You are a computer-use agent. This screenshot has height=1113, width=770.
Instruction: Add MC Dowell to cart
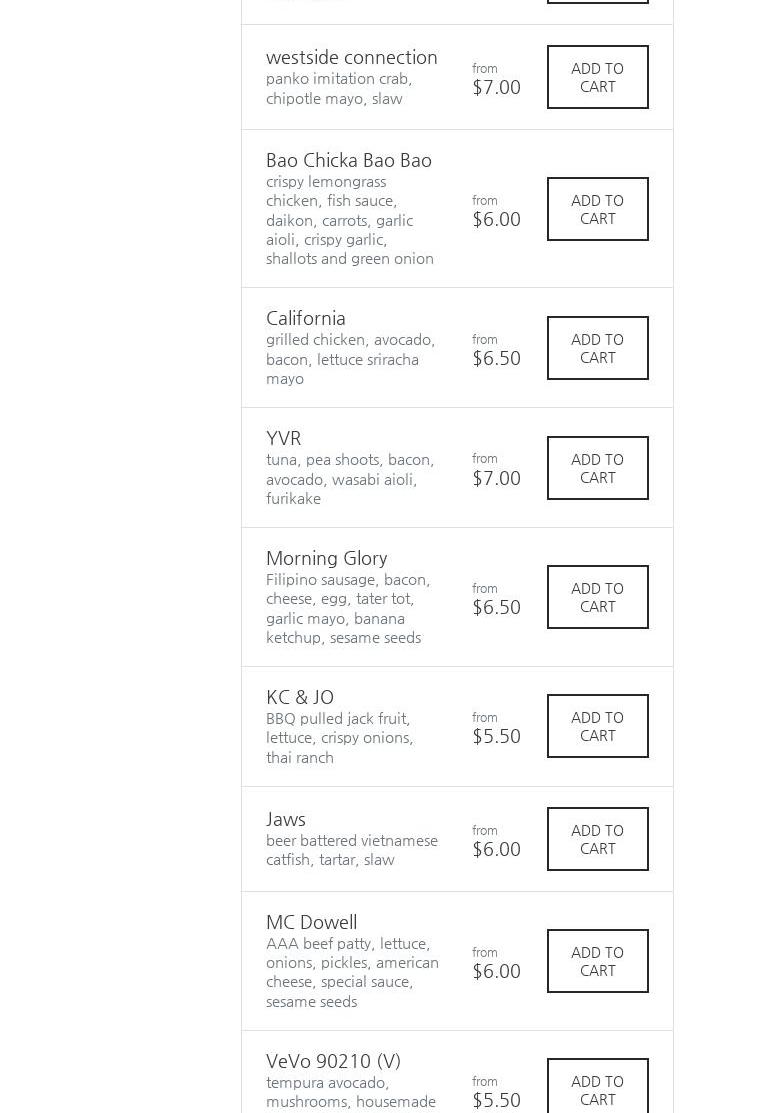(x=597, y=961)
